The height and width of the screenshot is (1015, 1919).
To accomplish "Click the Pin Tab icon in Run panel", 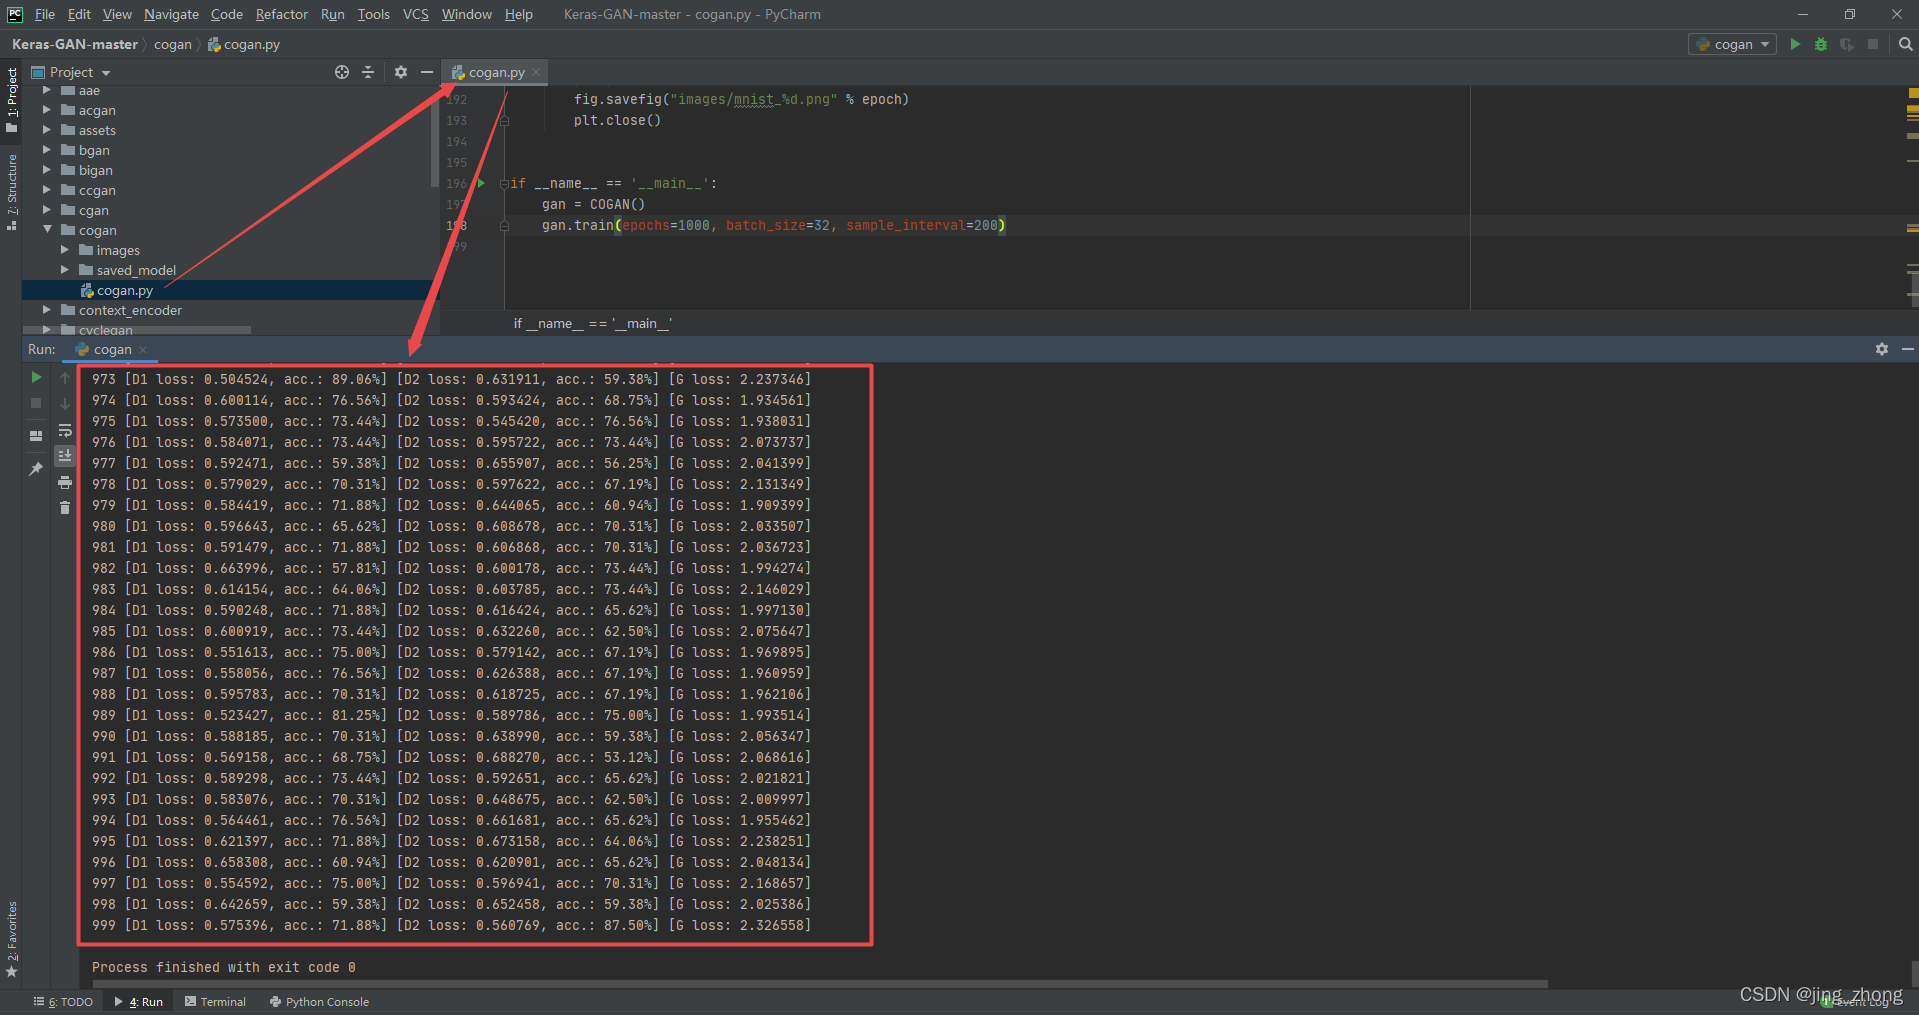I will click(x=36, y=468).
